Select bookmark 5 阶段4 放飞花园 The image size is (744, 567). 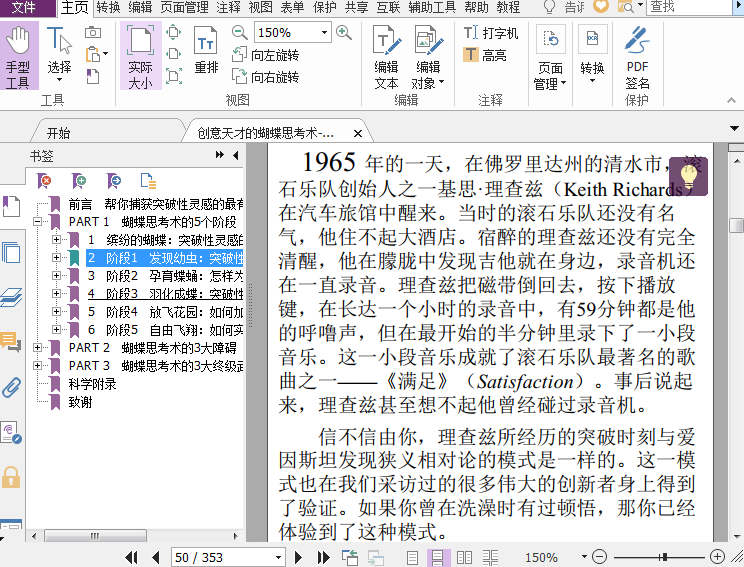pyautogui.click(x=165, y=312)
